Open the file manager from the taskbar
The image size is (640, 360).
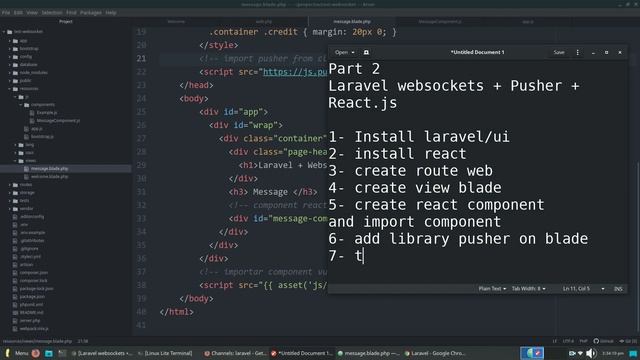(x=49, y=353)
